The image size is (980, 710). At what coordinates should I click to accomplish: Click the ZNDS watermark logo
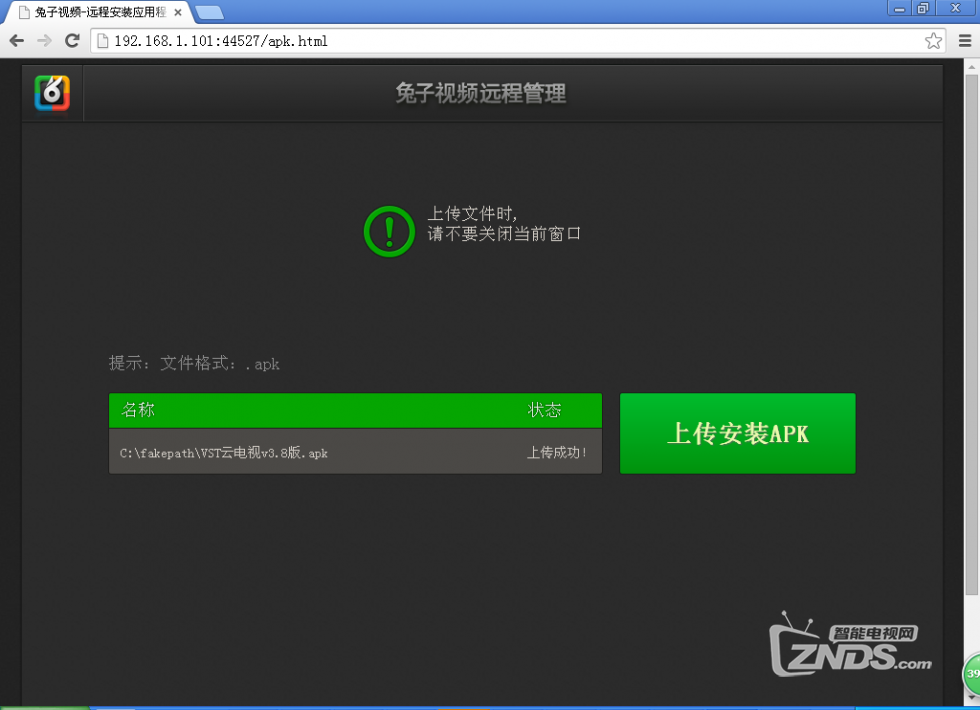pyautogui.click(x=849, y=648)
